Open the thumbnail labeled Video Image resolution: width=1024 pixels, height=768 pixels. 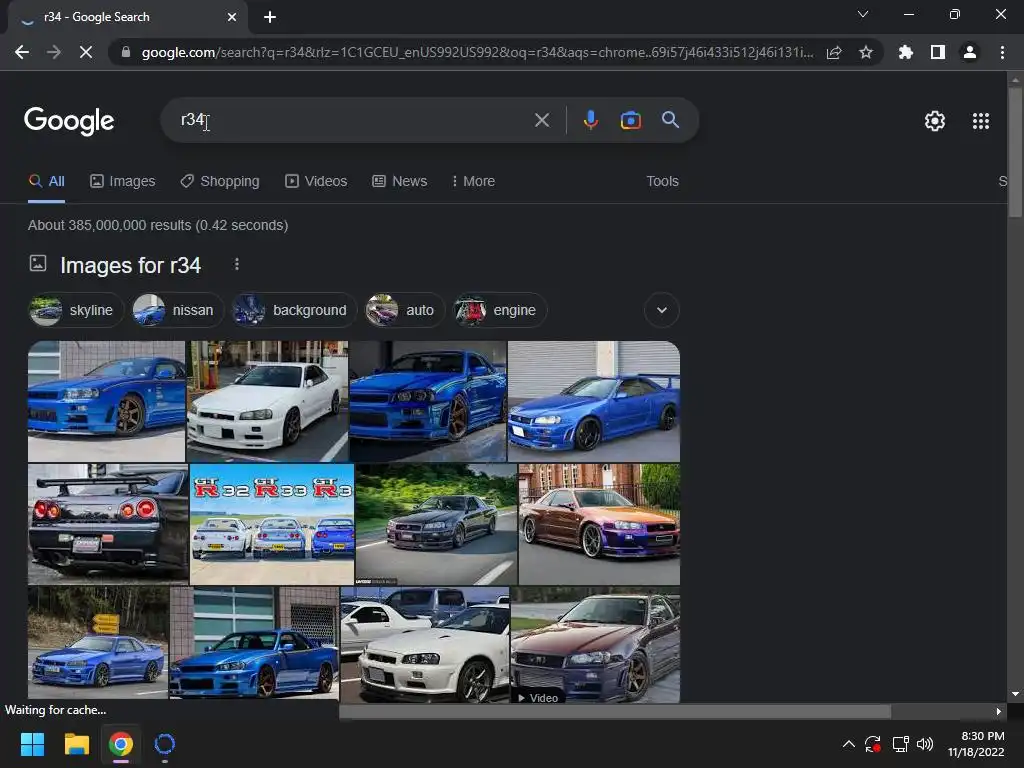[x=595, y=645]
